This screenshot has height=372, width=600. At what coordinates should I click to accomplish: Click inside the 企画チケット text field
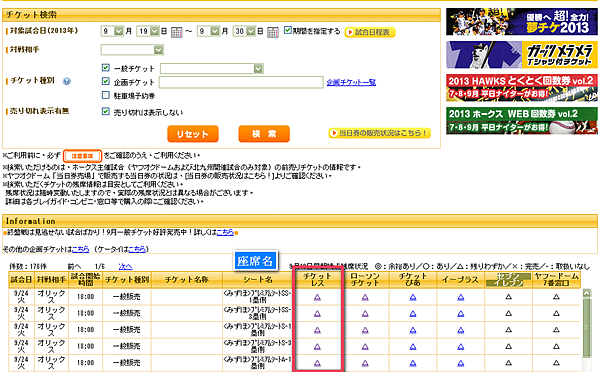241,82
